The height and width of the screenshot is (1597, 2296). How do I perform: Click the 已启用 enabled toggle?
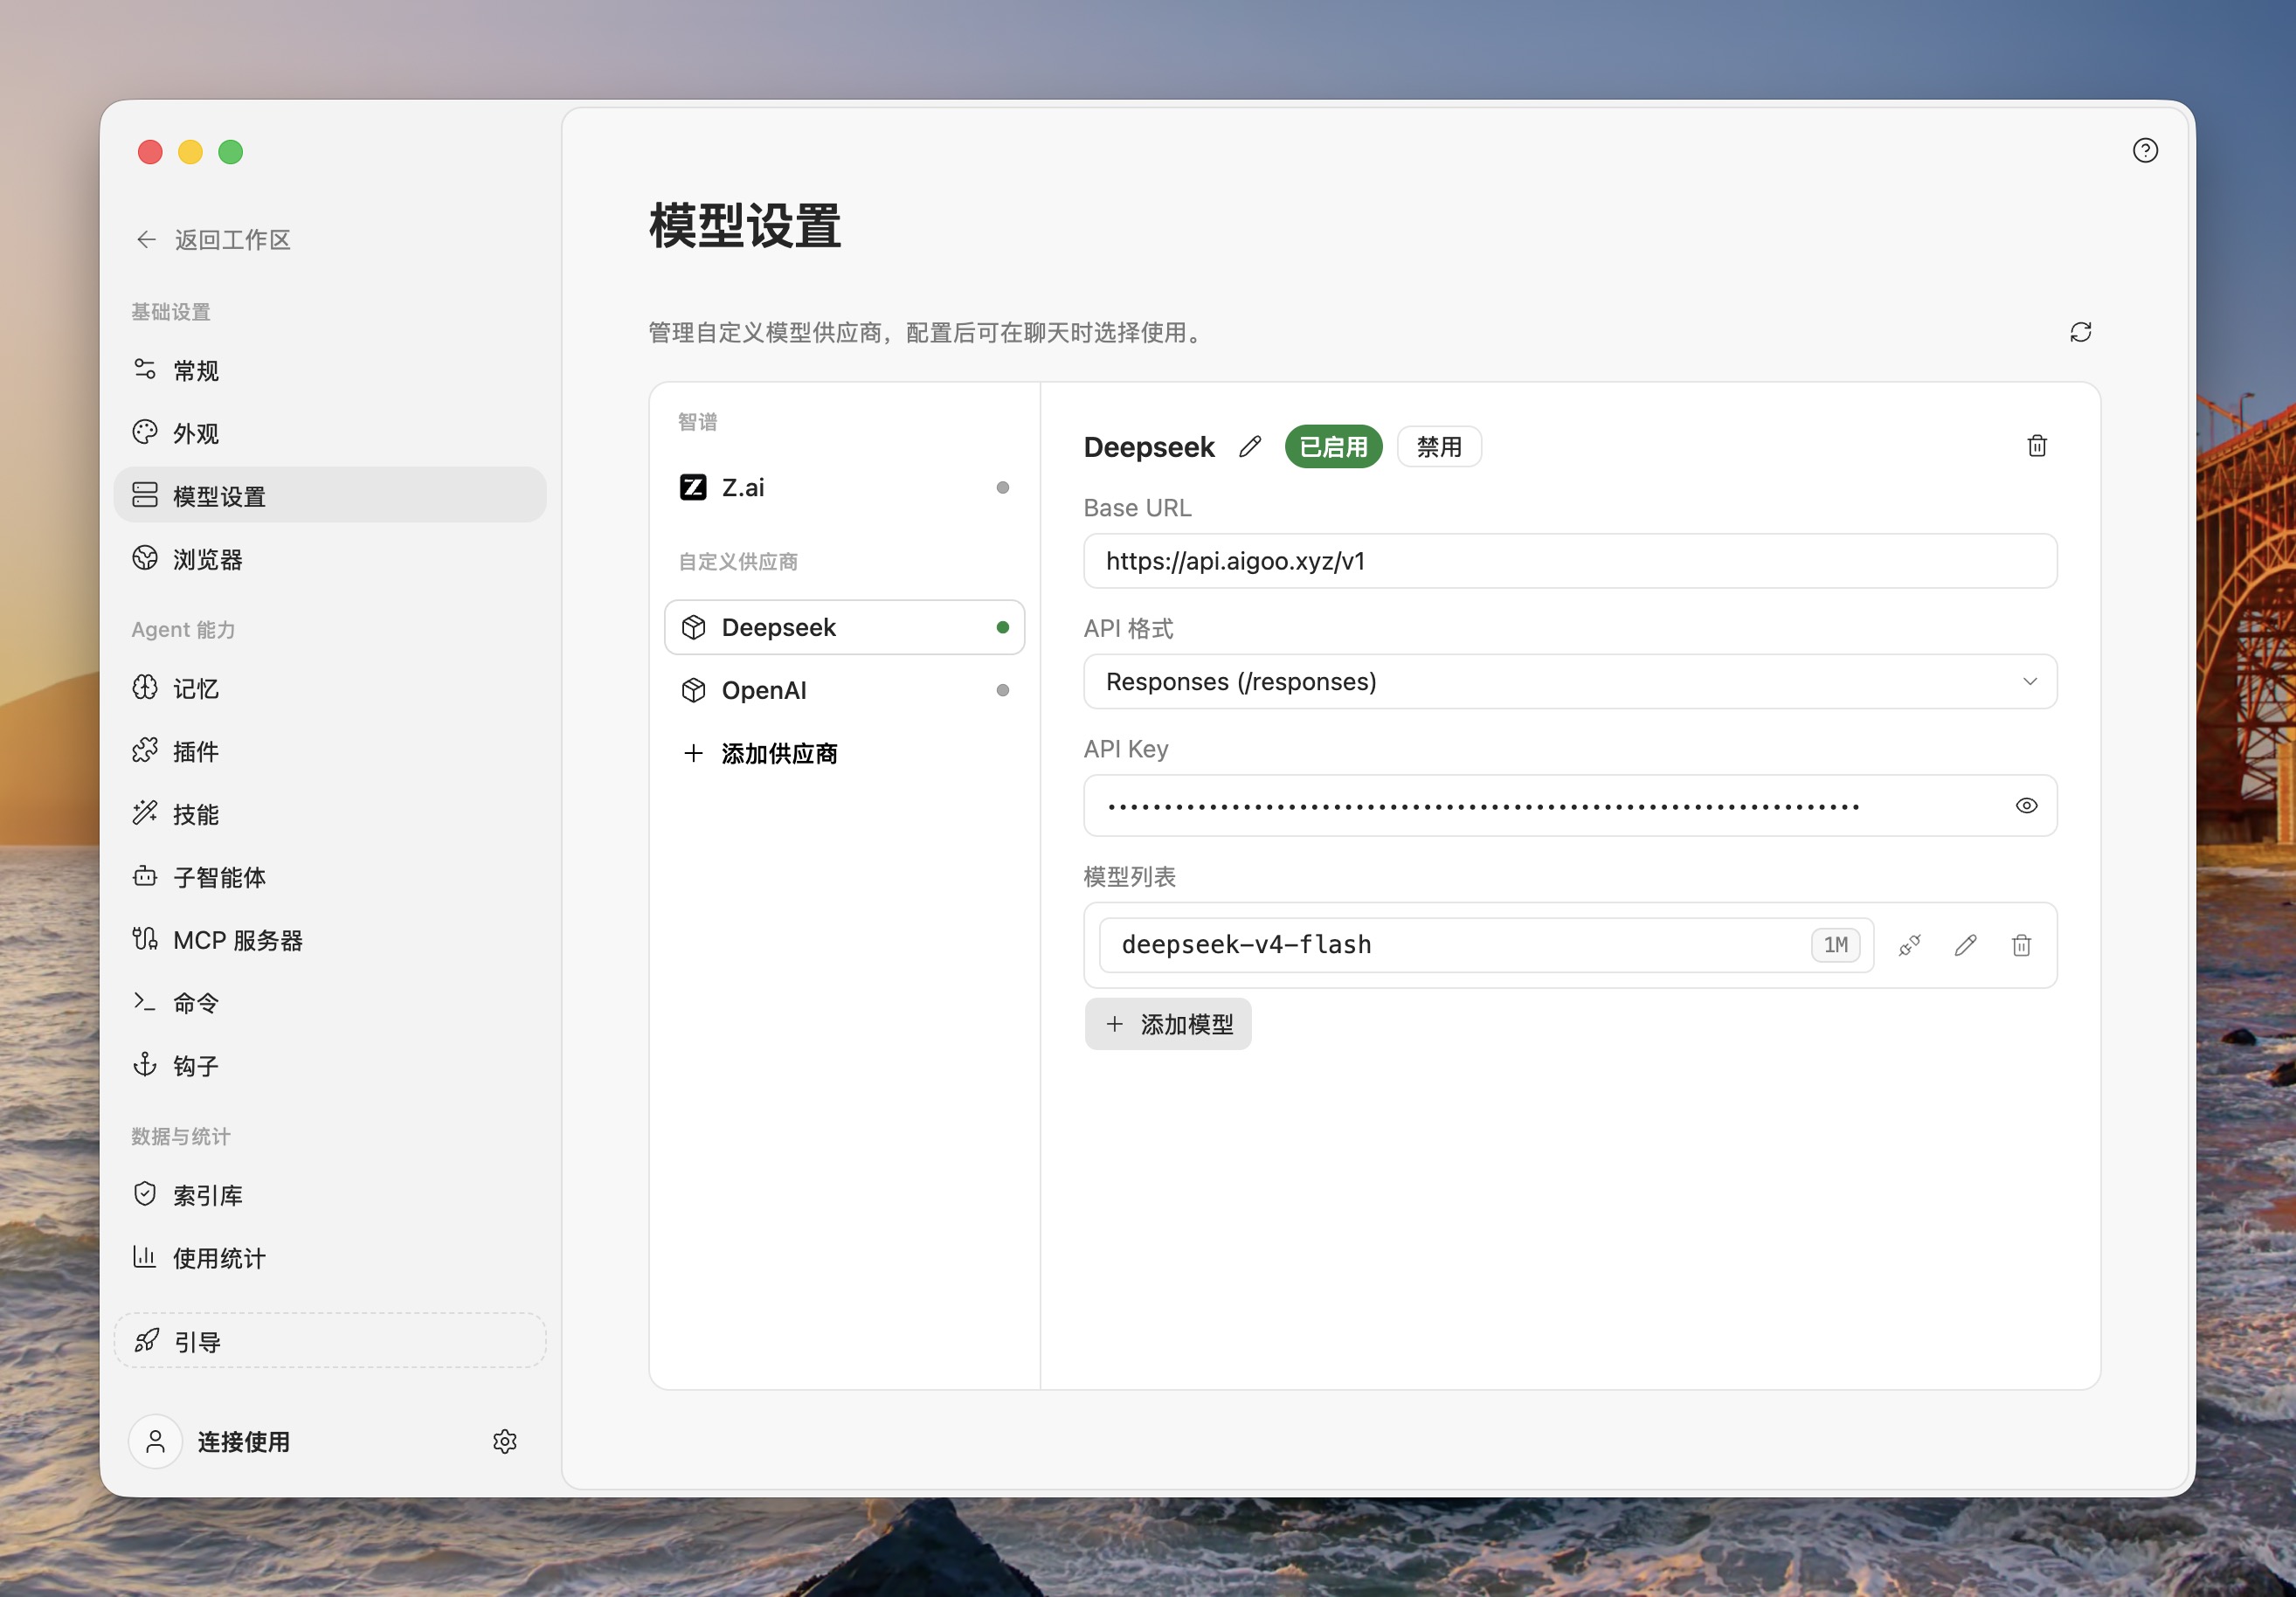point(1333,446)
